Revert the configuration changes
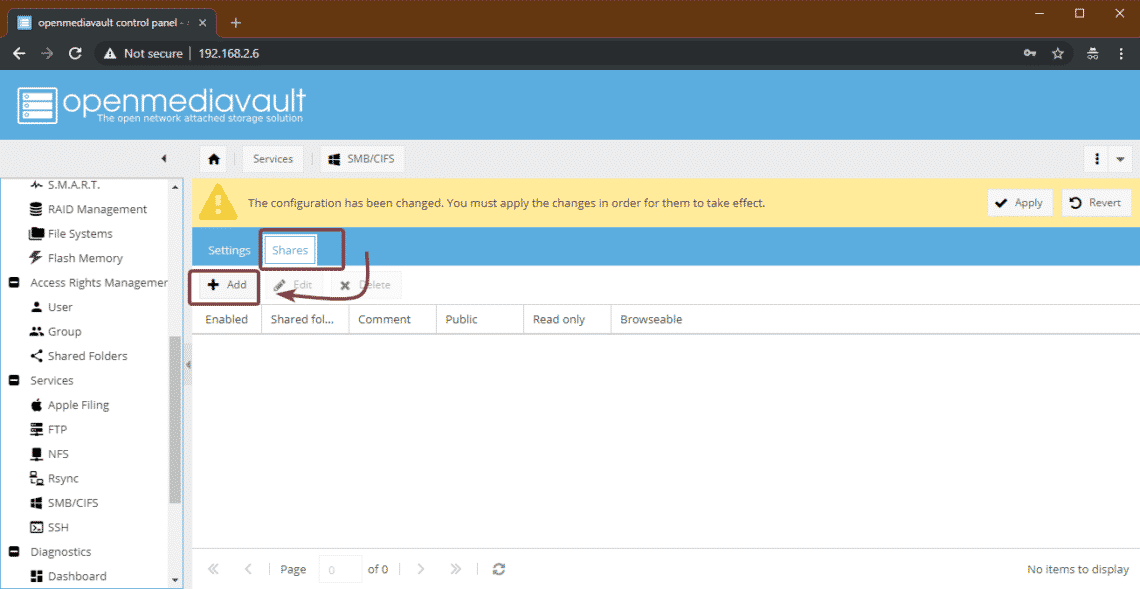Image resolution: width=1140 pixels, height=589 pixels. [1096, 203]
